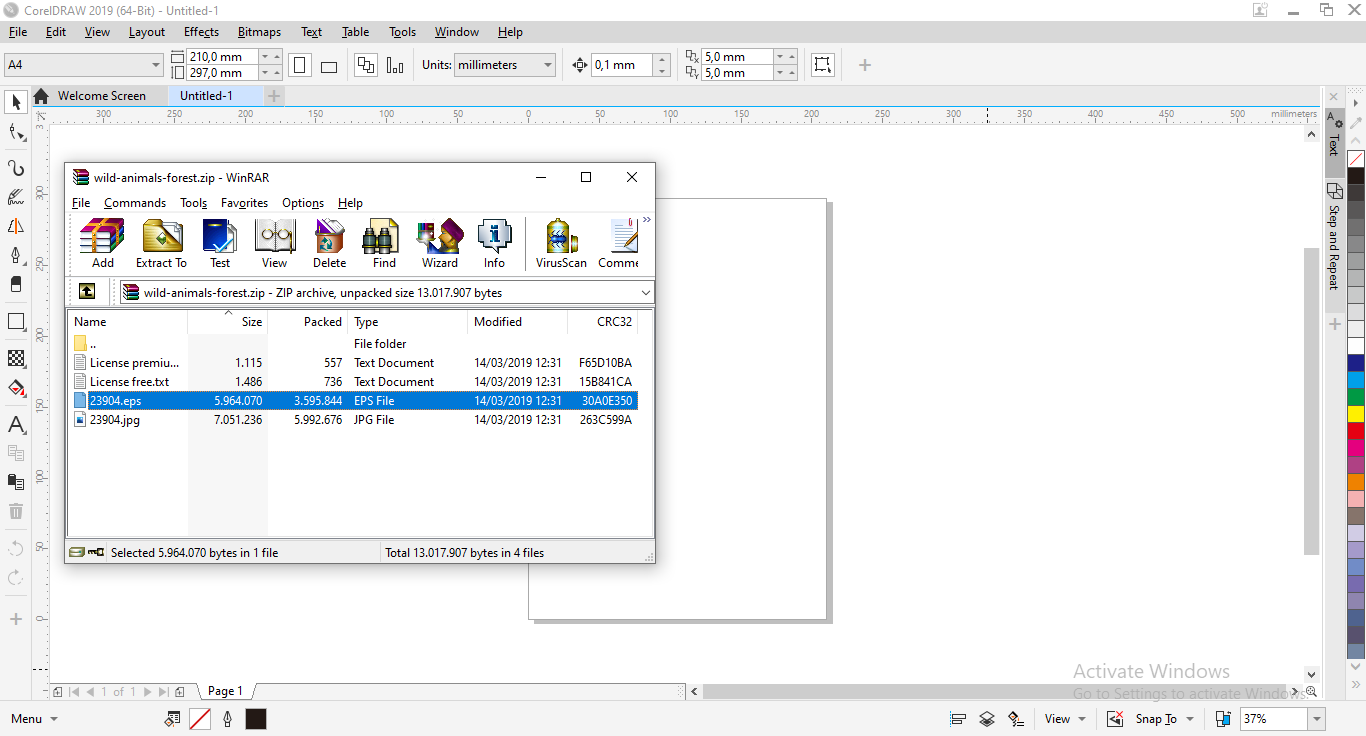Select the Freehand curve tool
The width and height of the screenshot is (1366, 736).
[16, 168]
